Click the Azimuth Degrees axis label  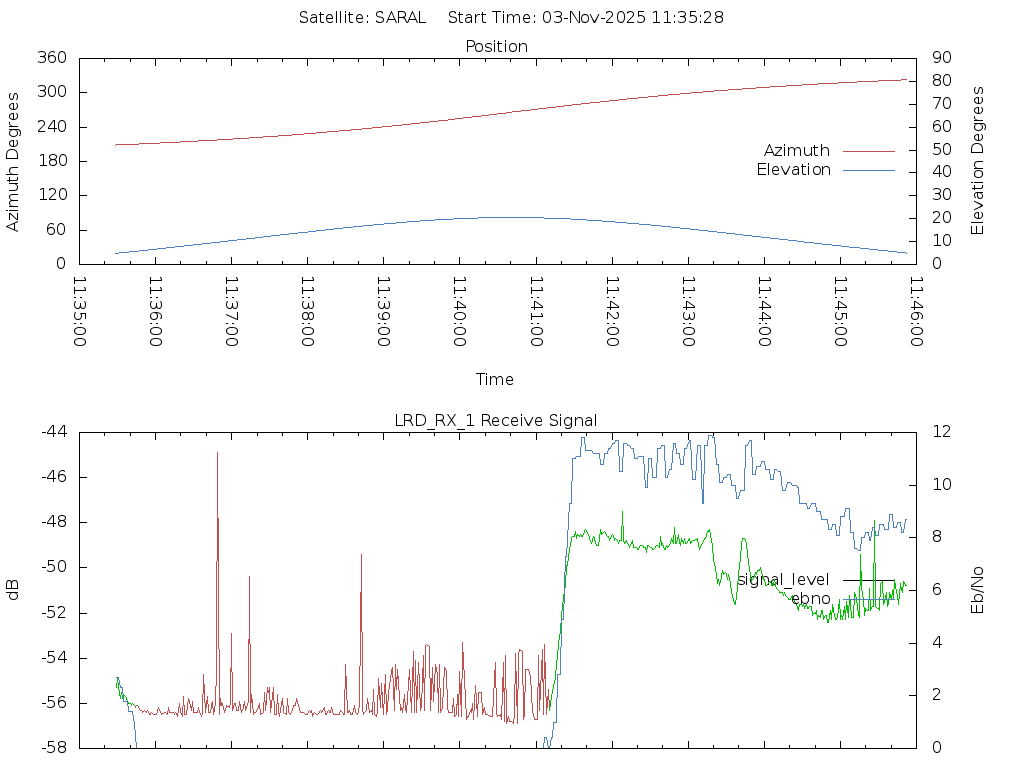(x=14, y=161)
